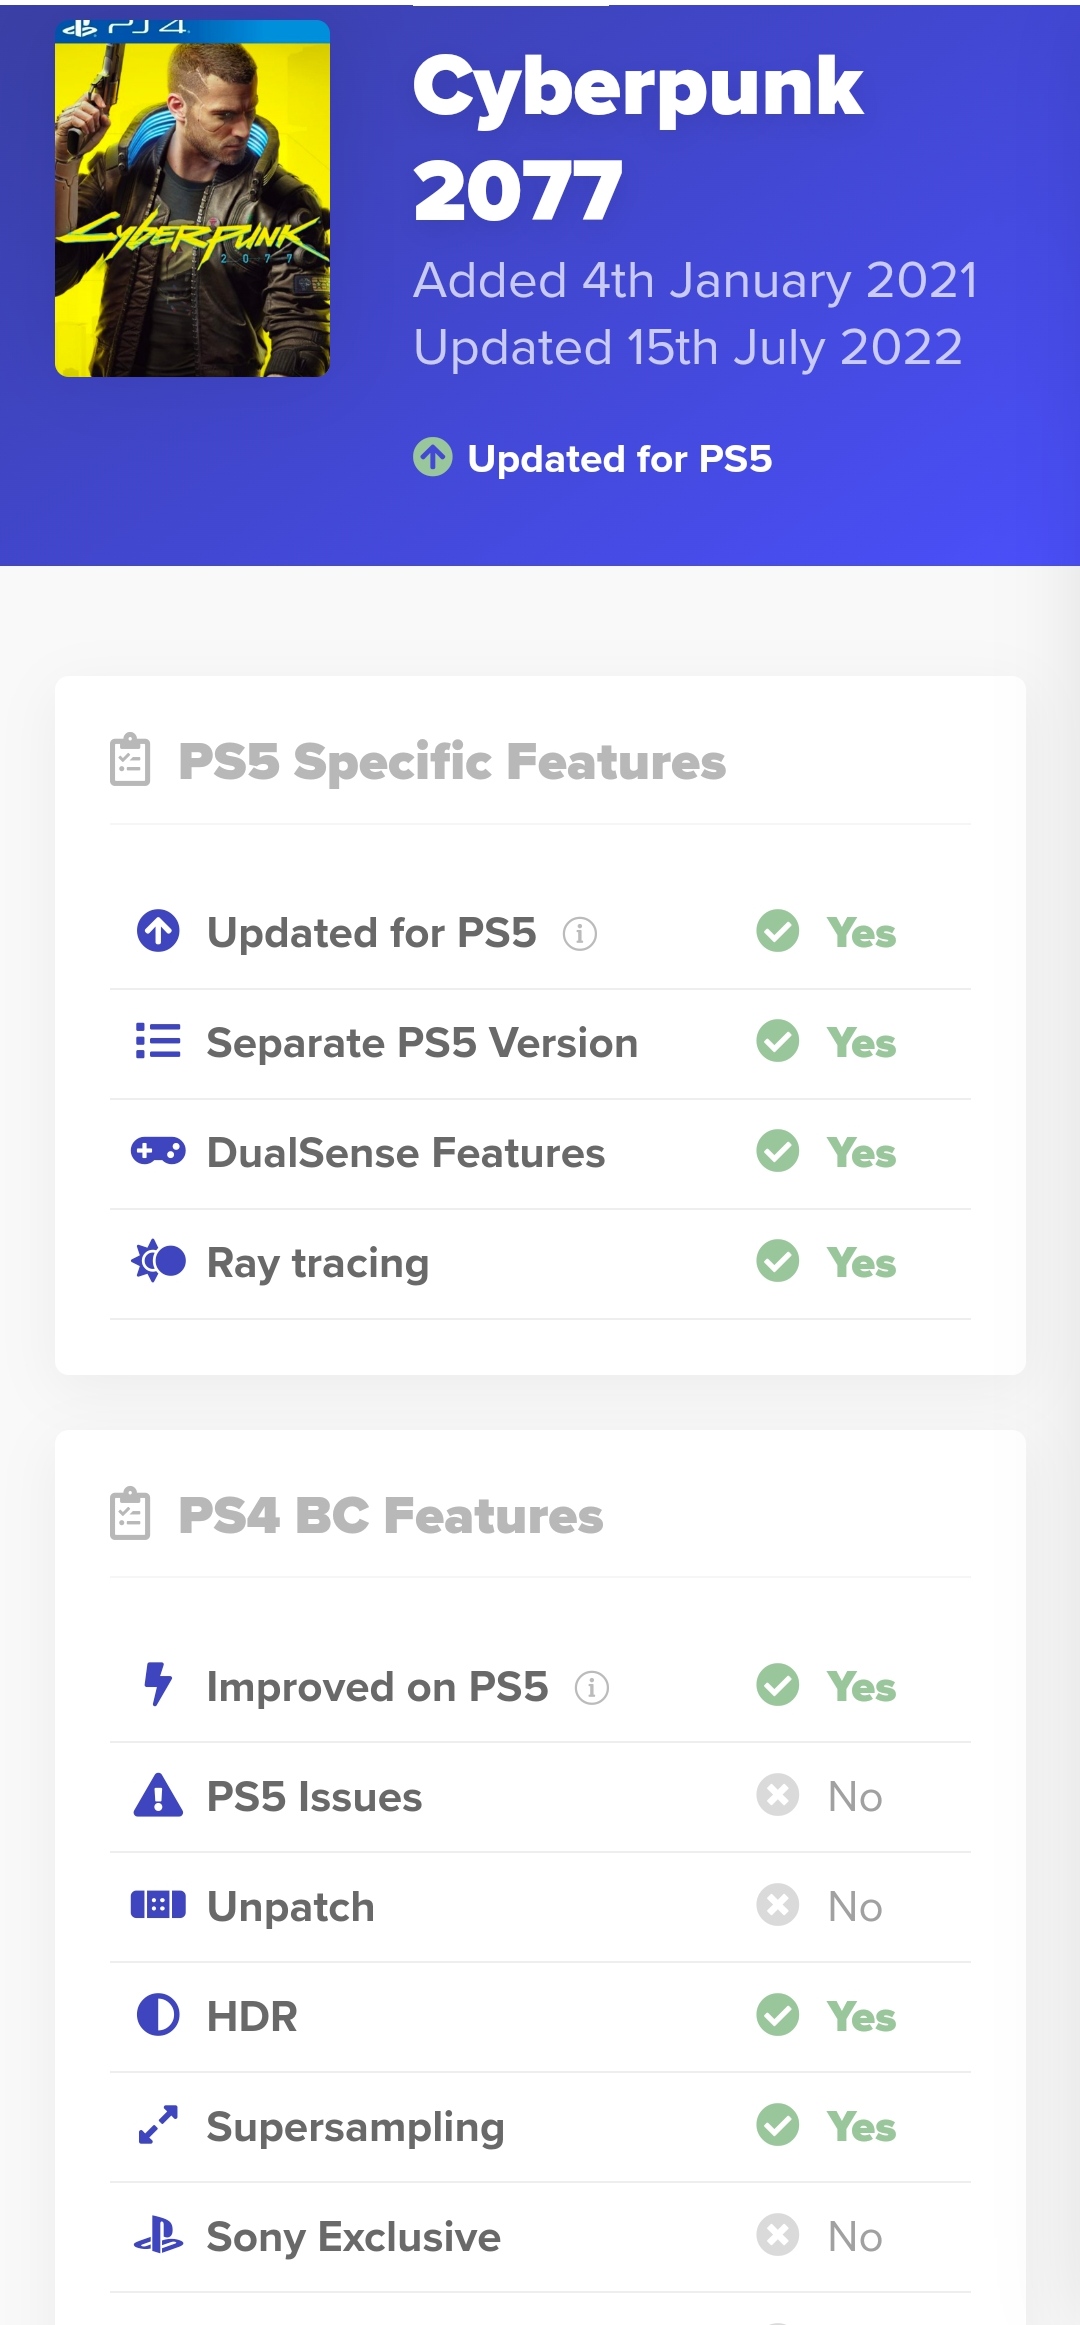Click the Supersampling arrows icon

pyautogui.click(x=158, y=2125)
